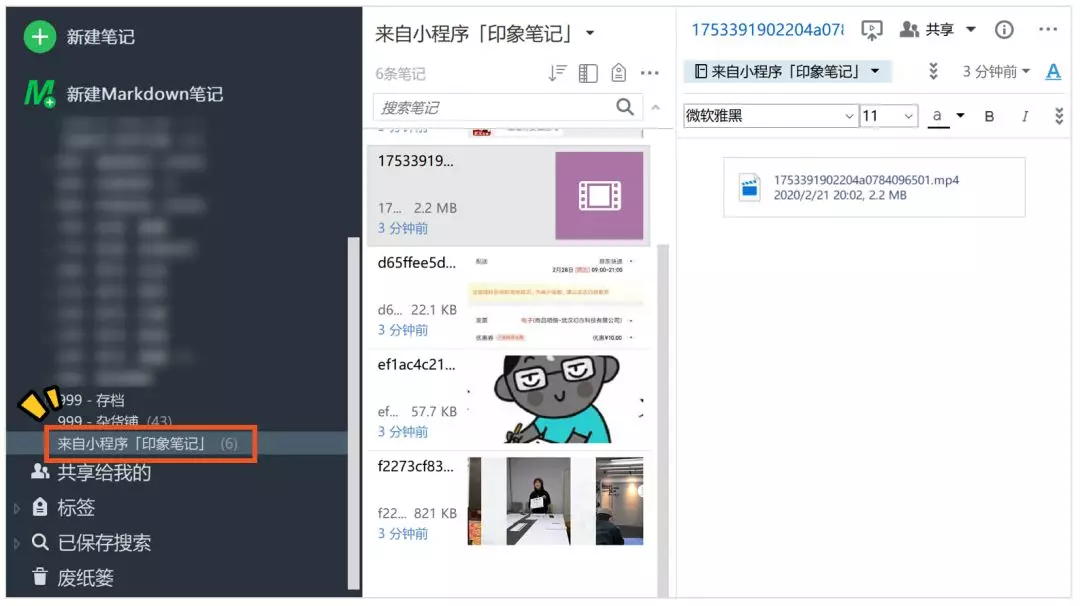Click the tag filter icon in note list
Image resolution: width=1080 pixels, height=606 pixels.
pos(619,72)
